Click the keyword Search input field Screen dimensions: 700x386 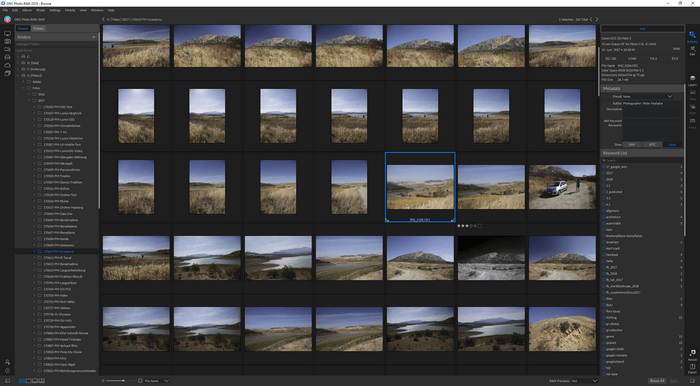click(642, 160)
